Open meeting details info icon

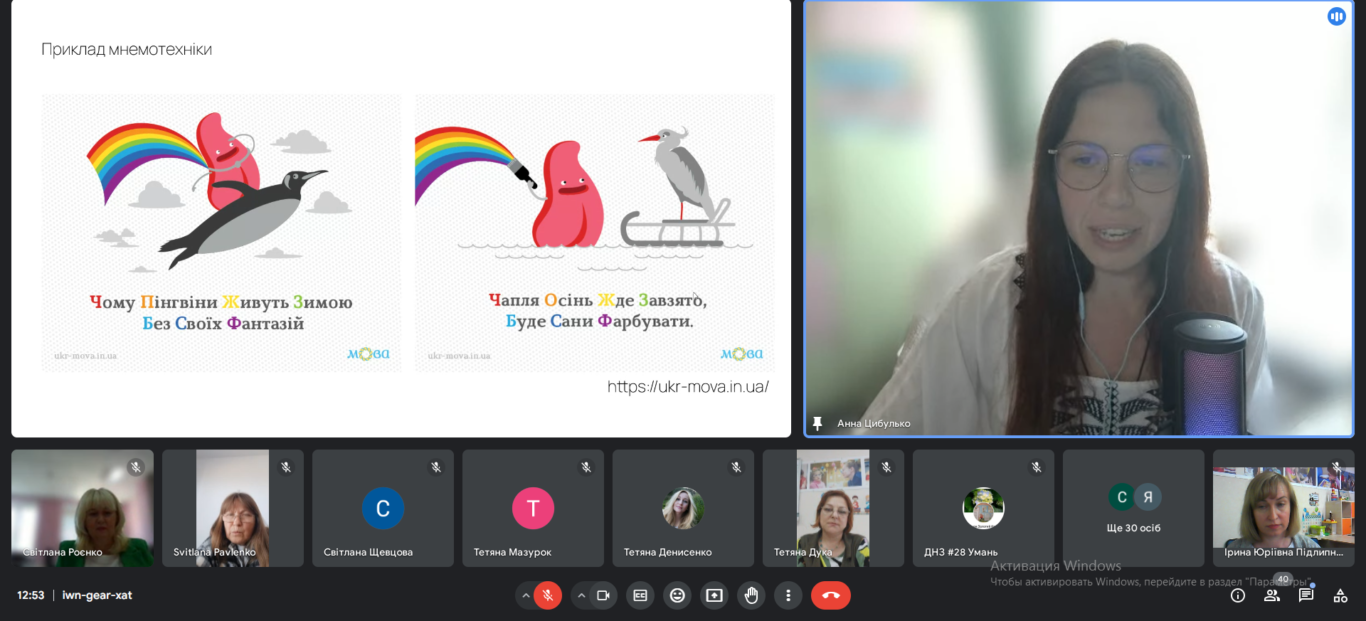(x=1238, y=595)
